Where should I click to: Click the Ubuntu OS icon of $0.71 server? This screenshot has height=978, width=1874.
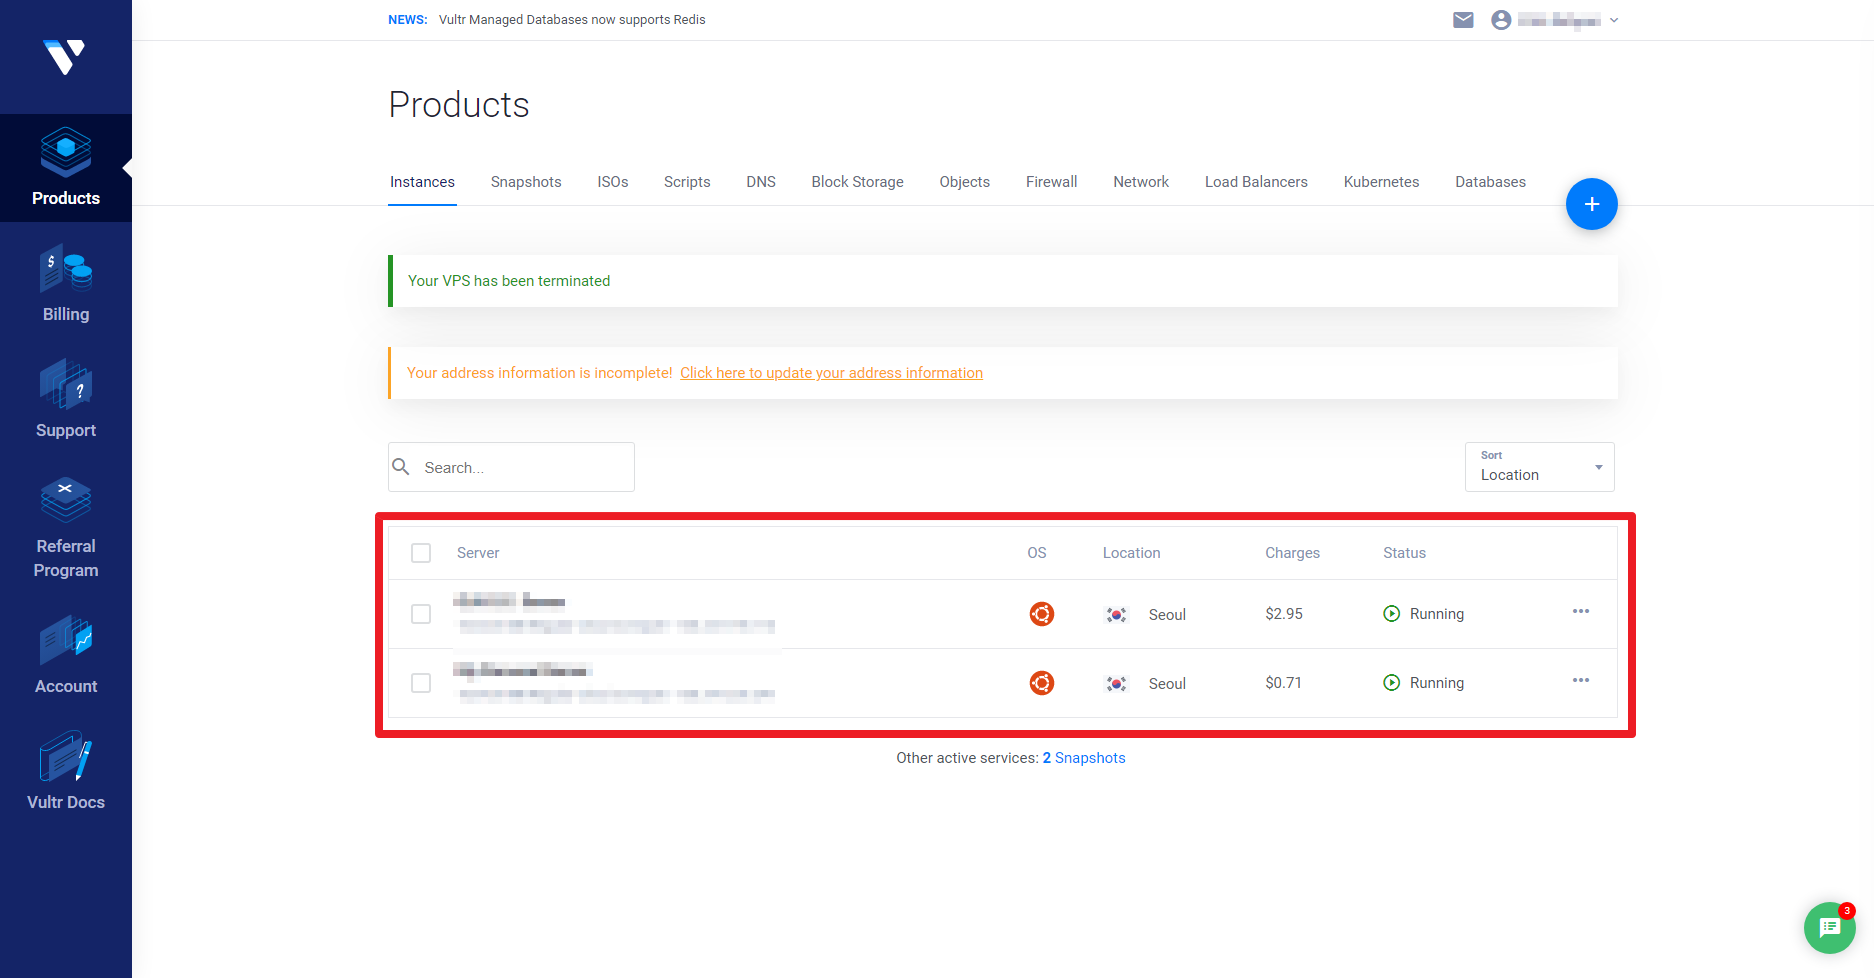[1042, 683]
